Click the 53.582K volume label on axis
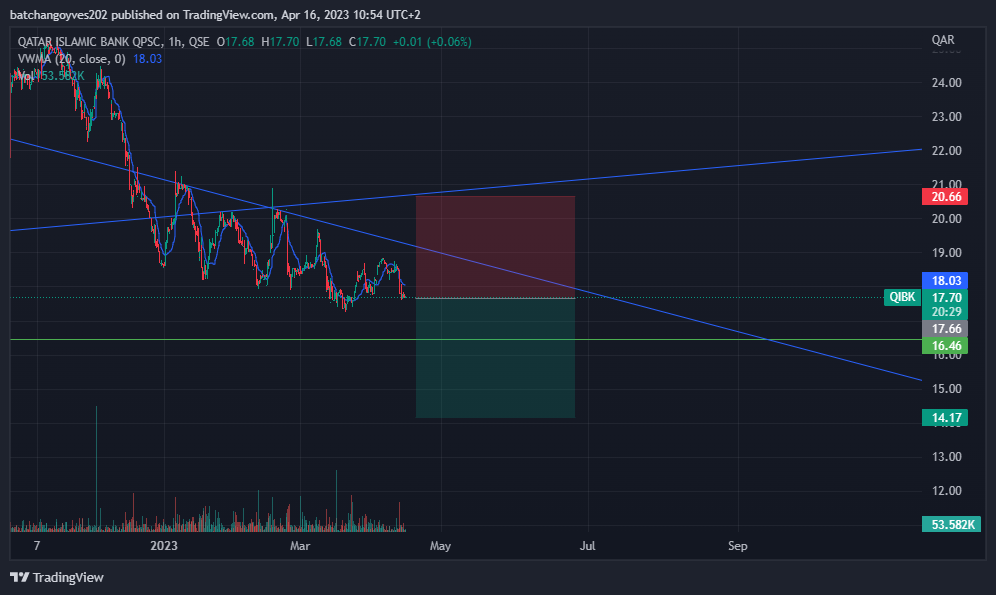 click(x=952, y=525)
